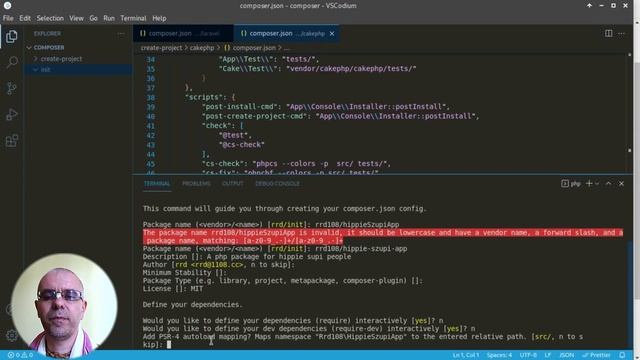Screen dimensions: 640x360
Task: Open the Run menu
Action: click(x=109, y=18)
